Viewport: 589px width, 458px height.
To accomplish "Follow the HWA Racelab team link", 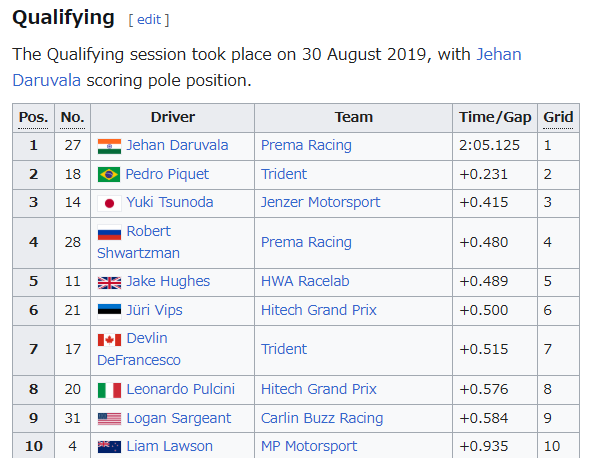I will tap(305, 281).
